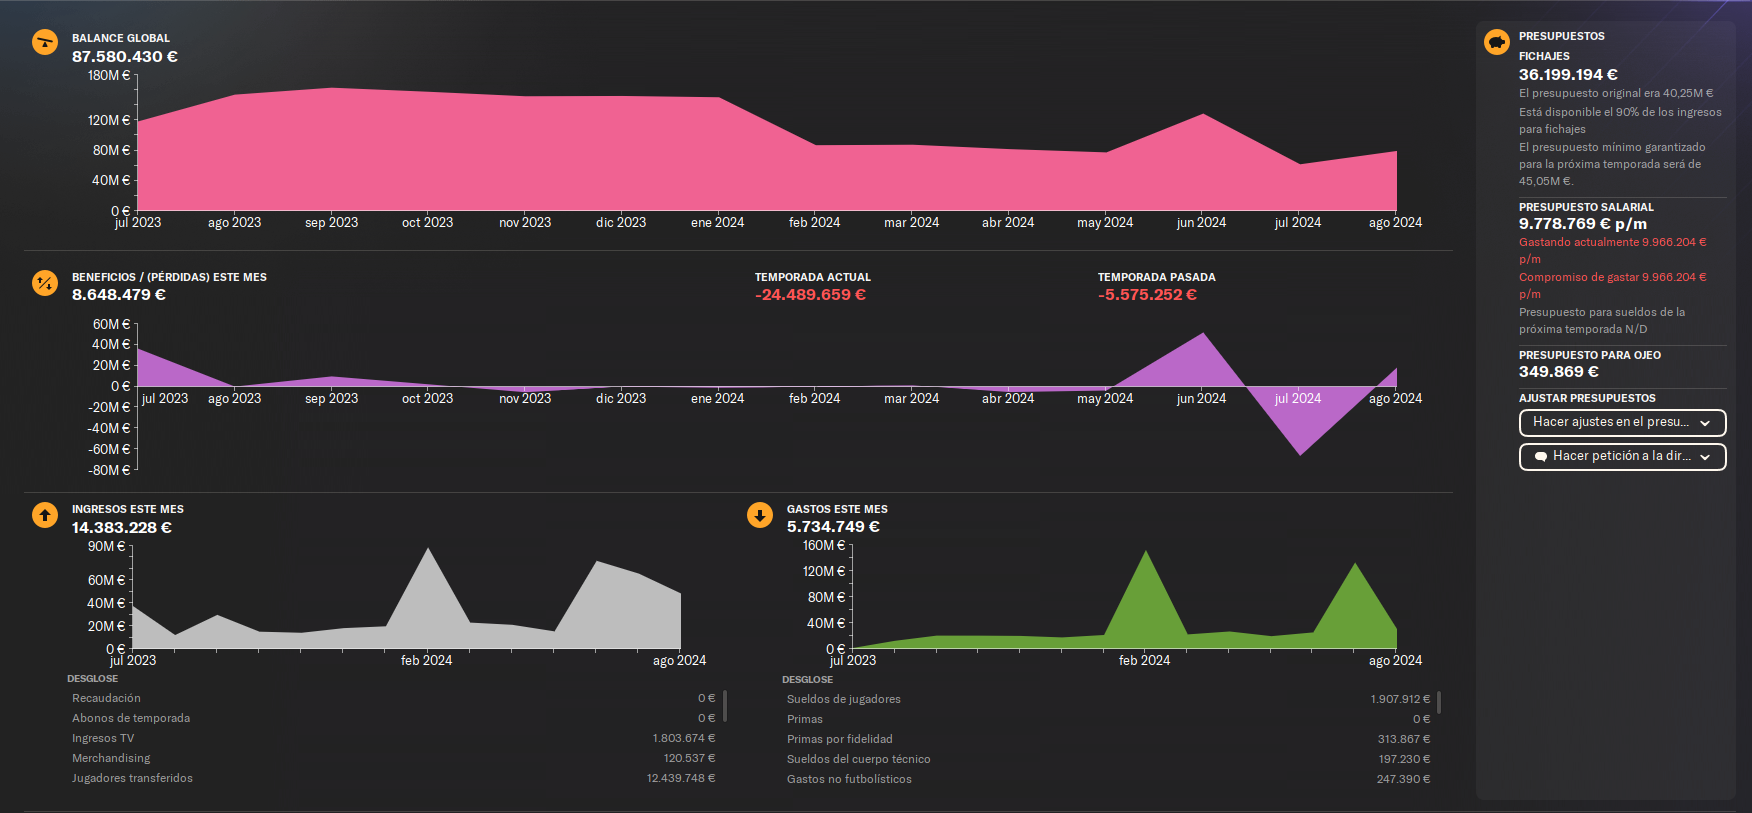Click 'GASTOS ESTE MES' heading
Screen dimensions: 1752x813
click(x=837, y=509)
